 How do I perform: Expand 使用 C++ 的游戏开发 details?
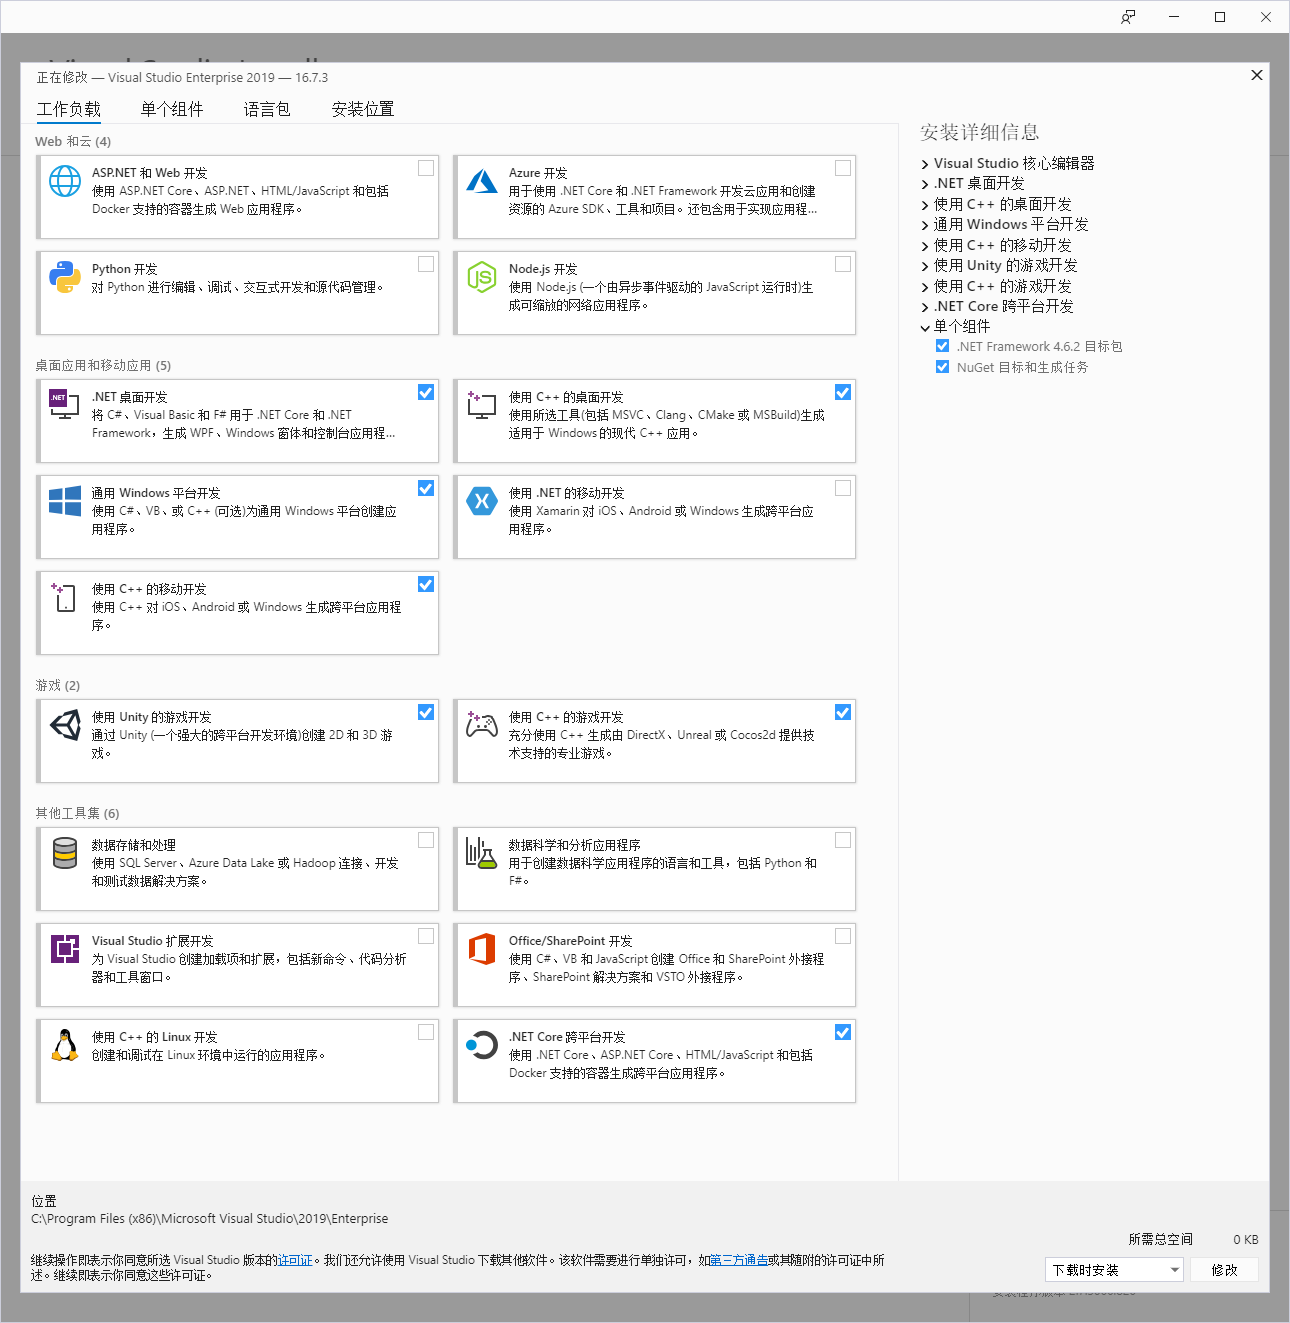tap(925, 287)
